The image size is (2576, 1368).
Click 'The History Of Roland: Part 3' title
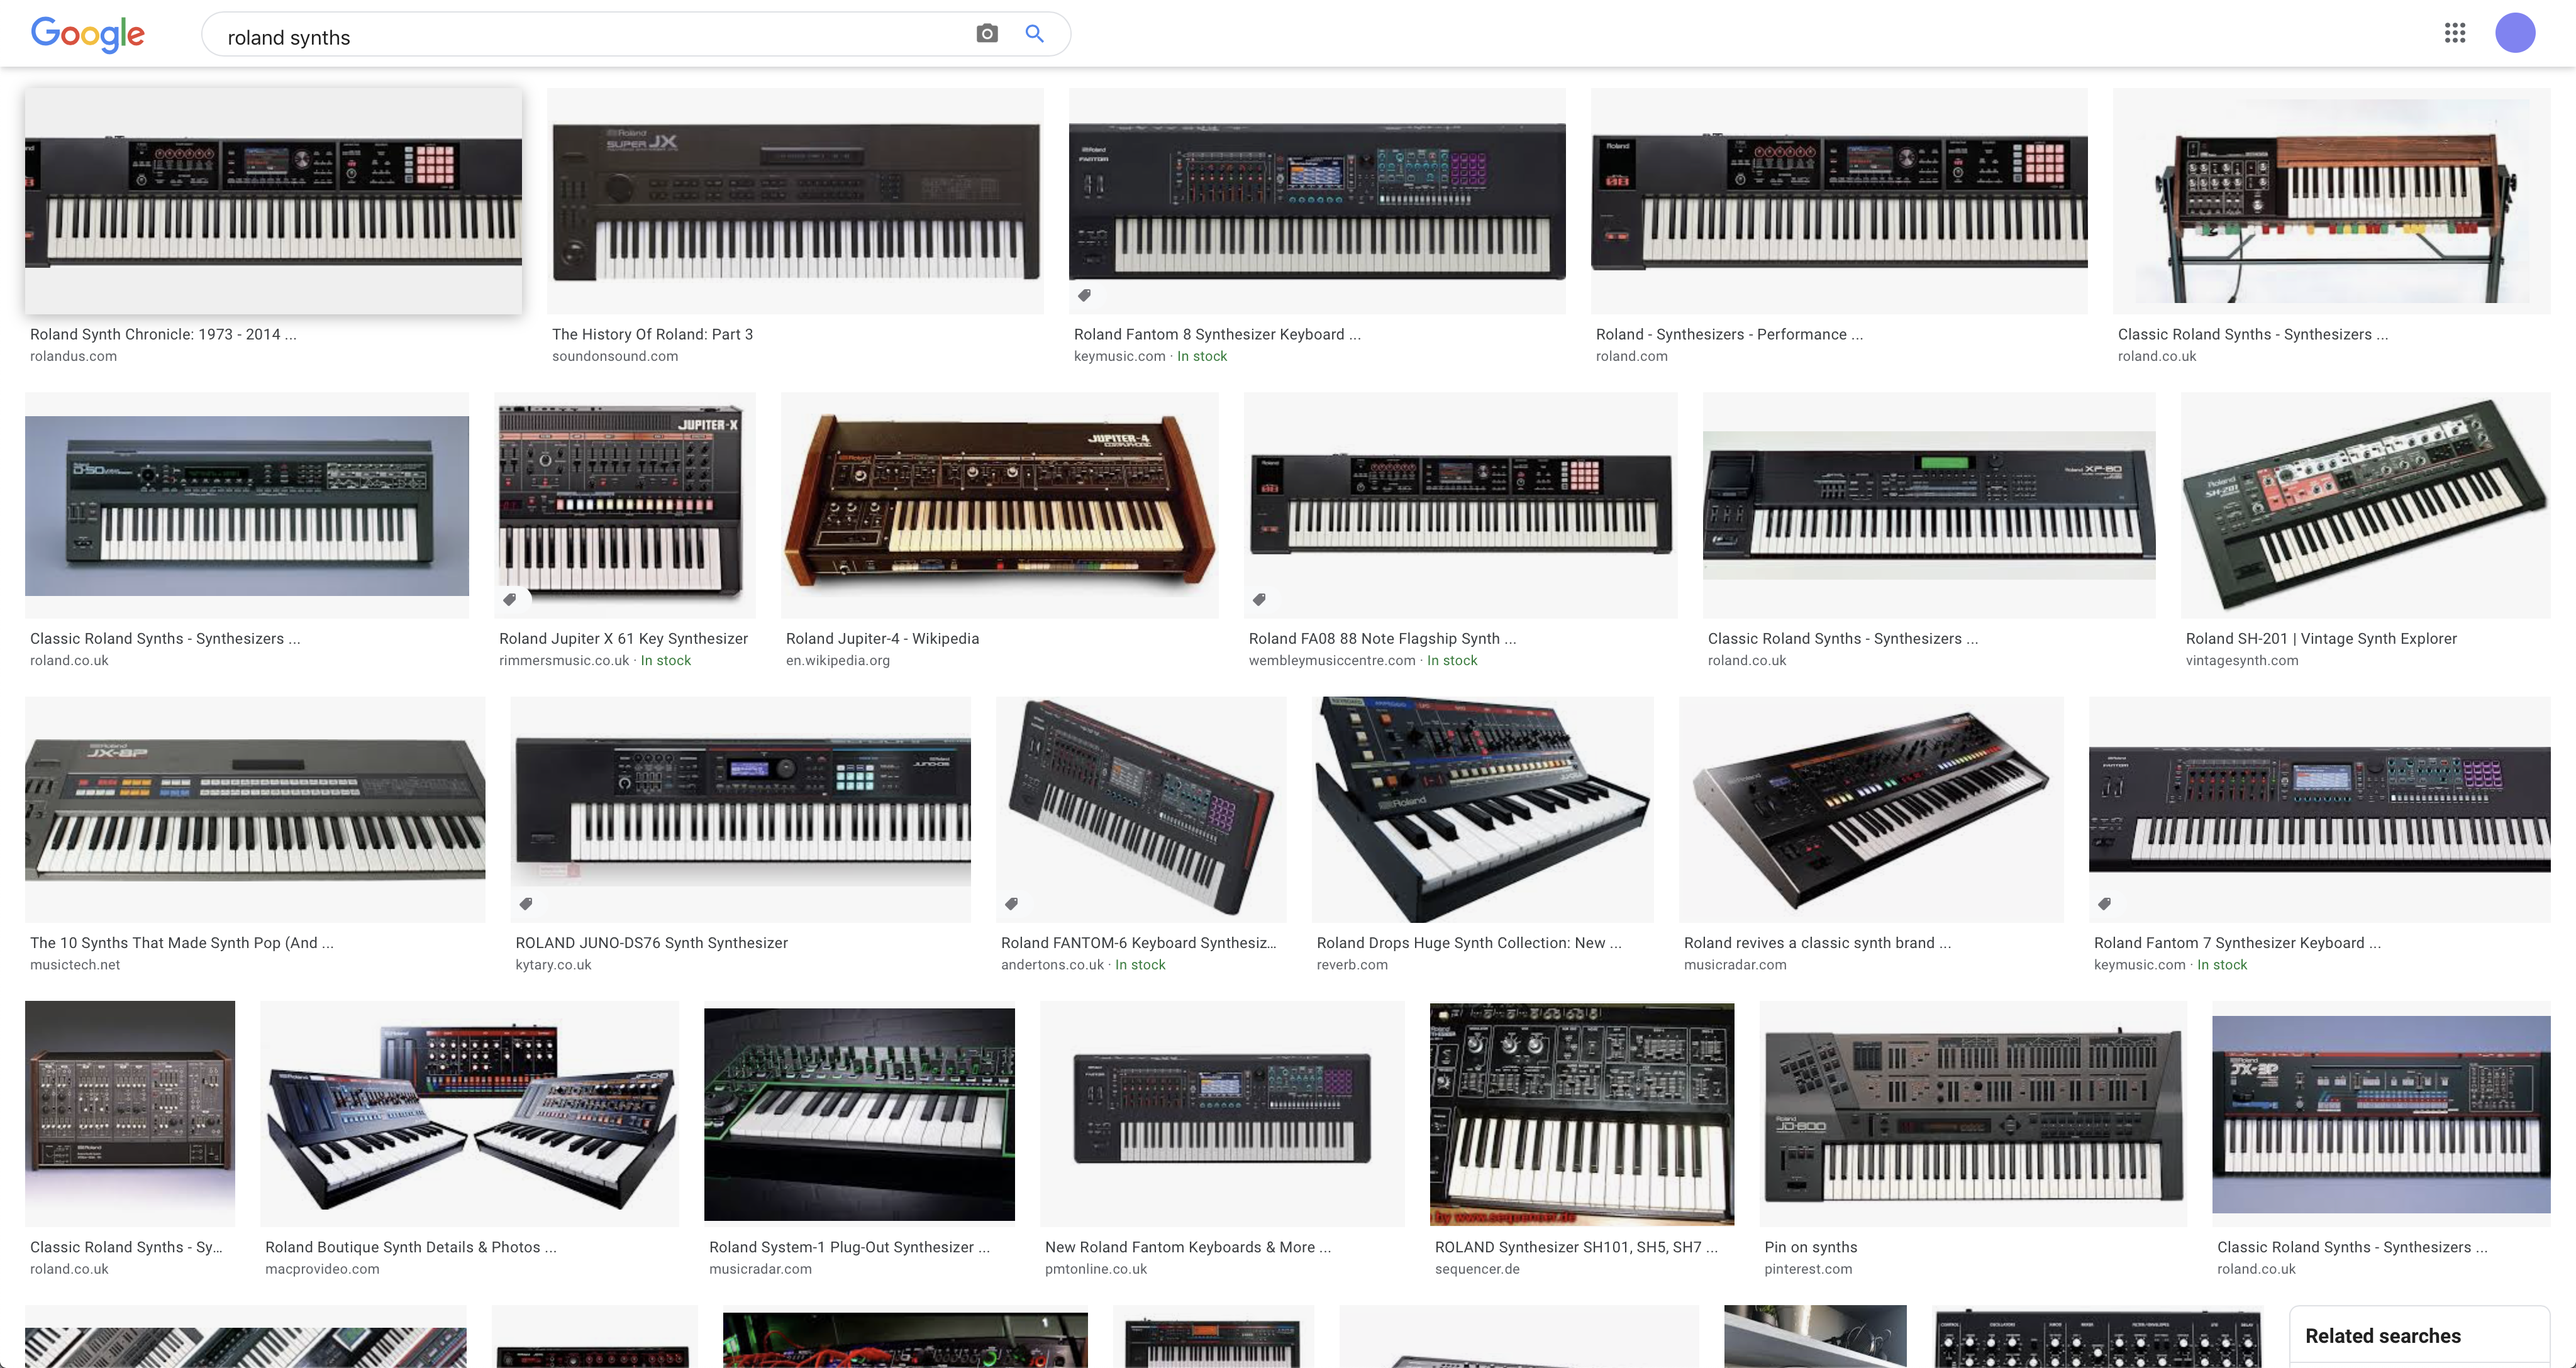(652, 334)
